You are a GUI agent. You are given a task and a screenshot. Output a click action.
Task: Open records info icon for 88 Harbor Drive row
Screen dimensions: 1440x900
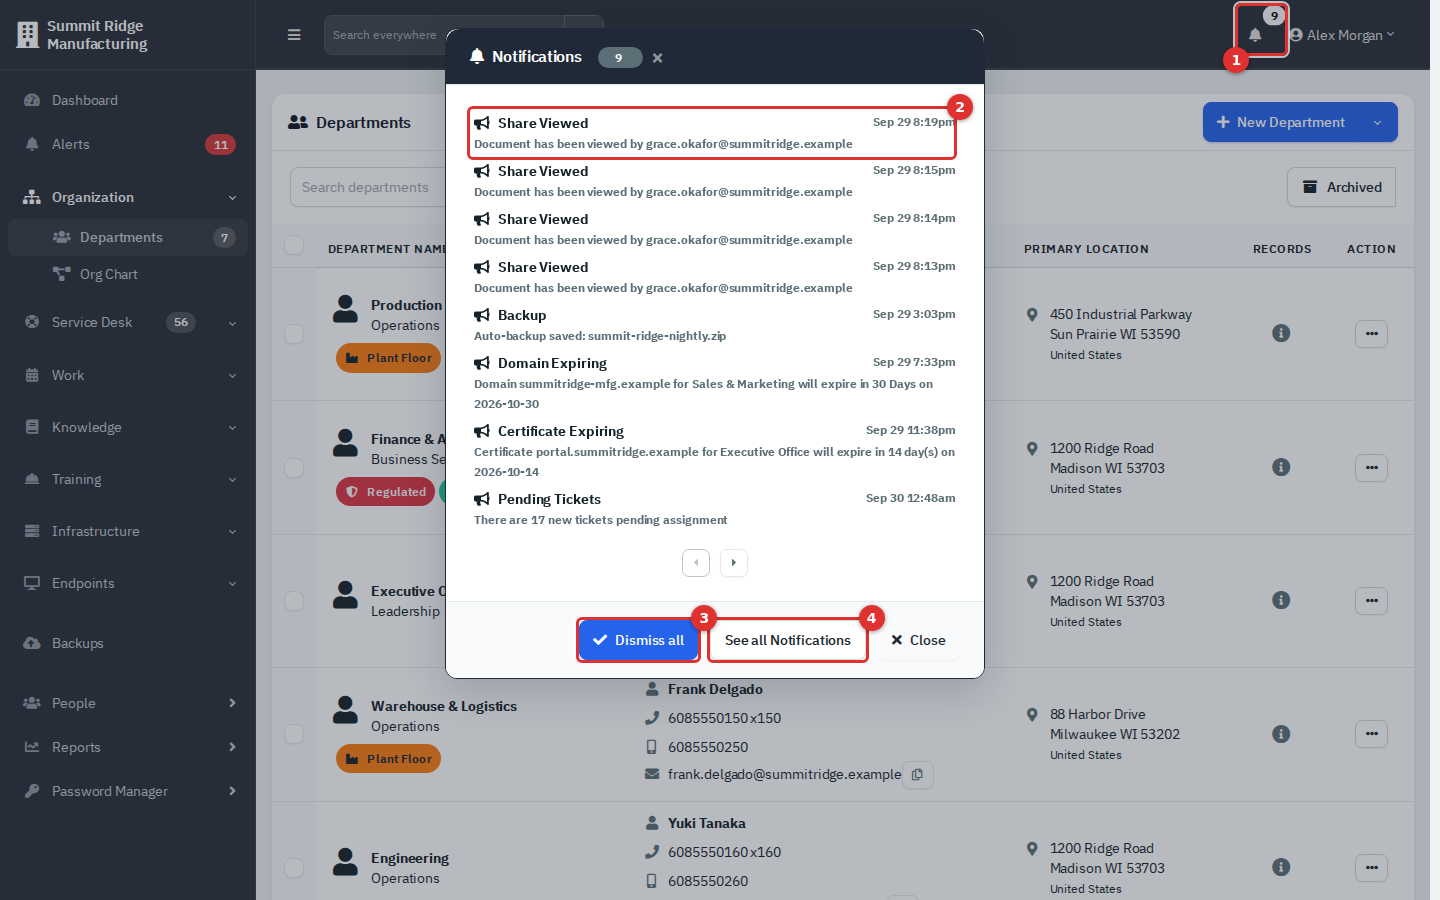pos(1281,734)
